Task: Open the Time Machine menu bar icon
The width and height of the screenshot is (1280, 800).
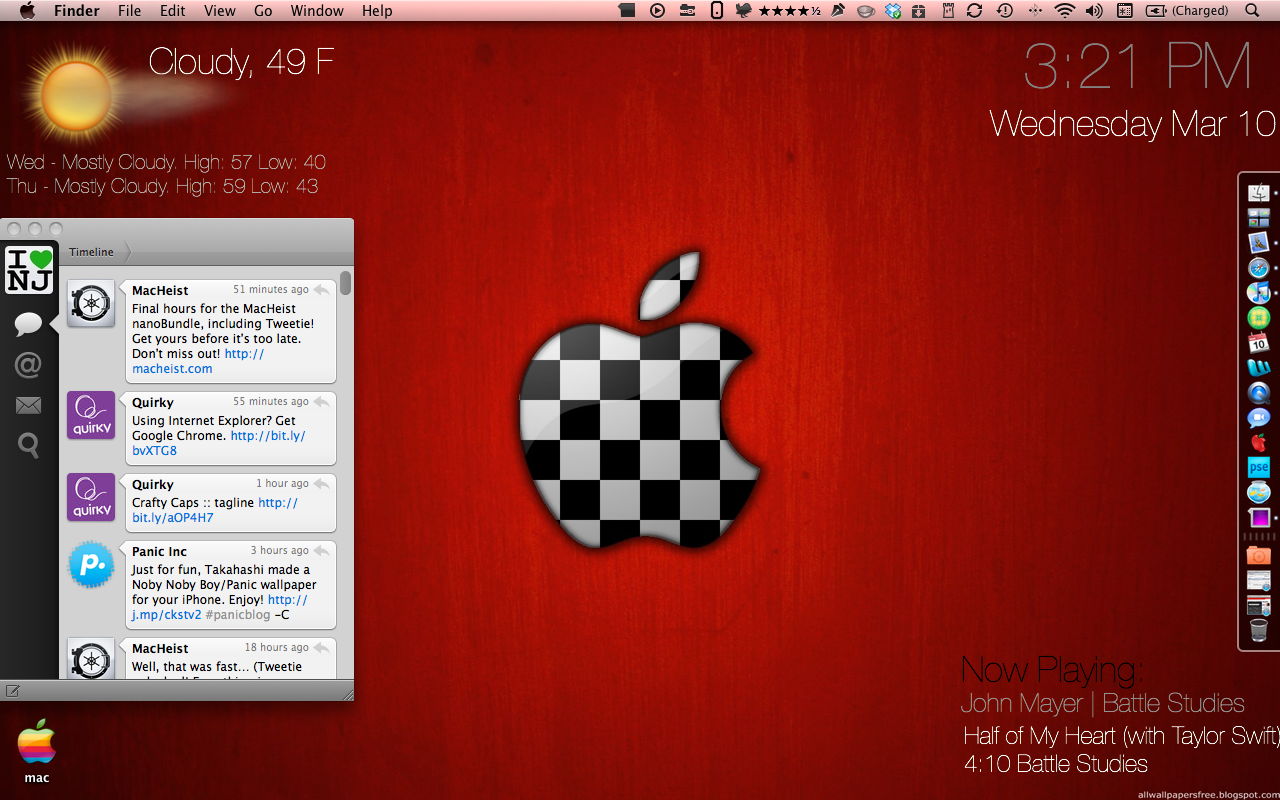Action: tap(1004, 11)
